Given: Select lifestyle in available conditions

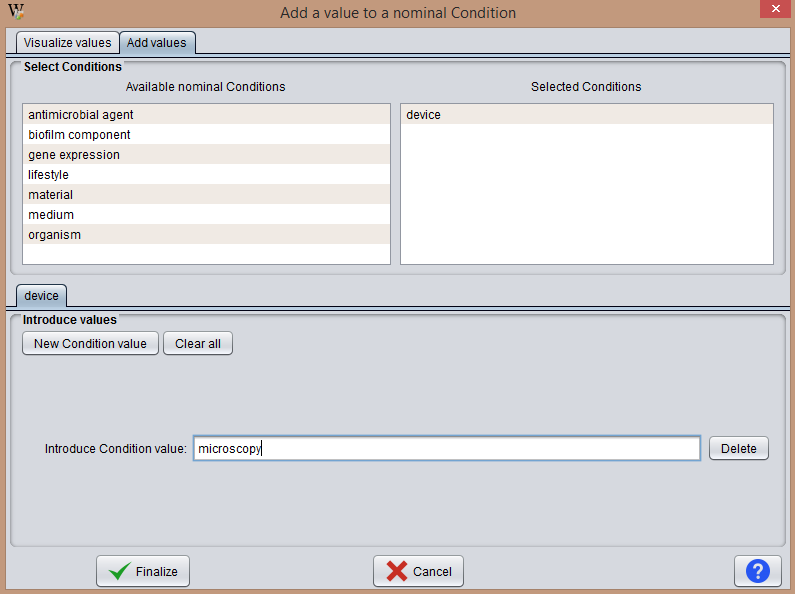Looking at the screenshot, I should pyautogui.click(x=206, y=174).
